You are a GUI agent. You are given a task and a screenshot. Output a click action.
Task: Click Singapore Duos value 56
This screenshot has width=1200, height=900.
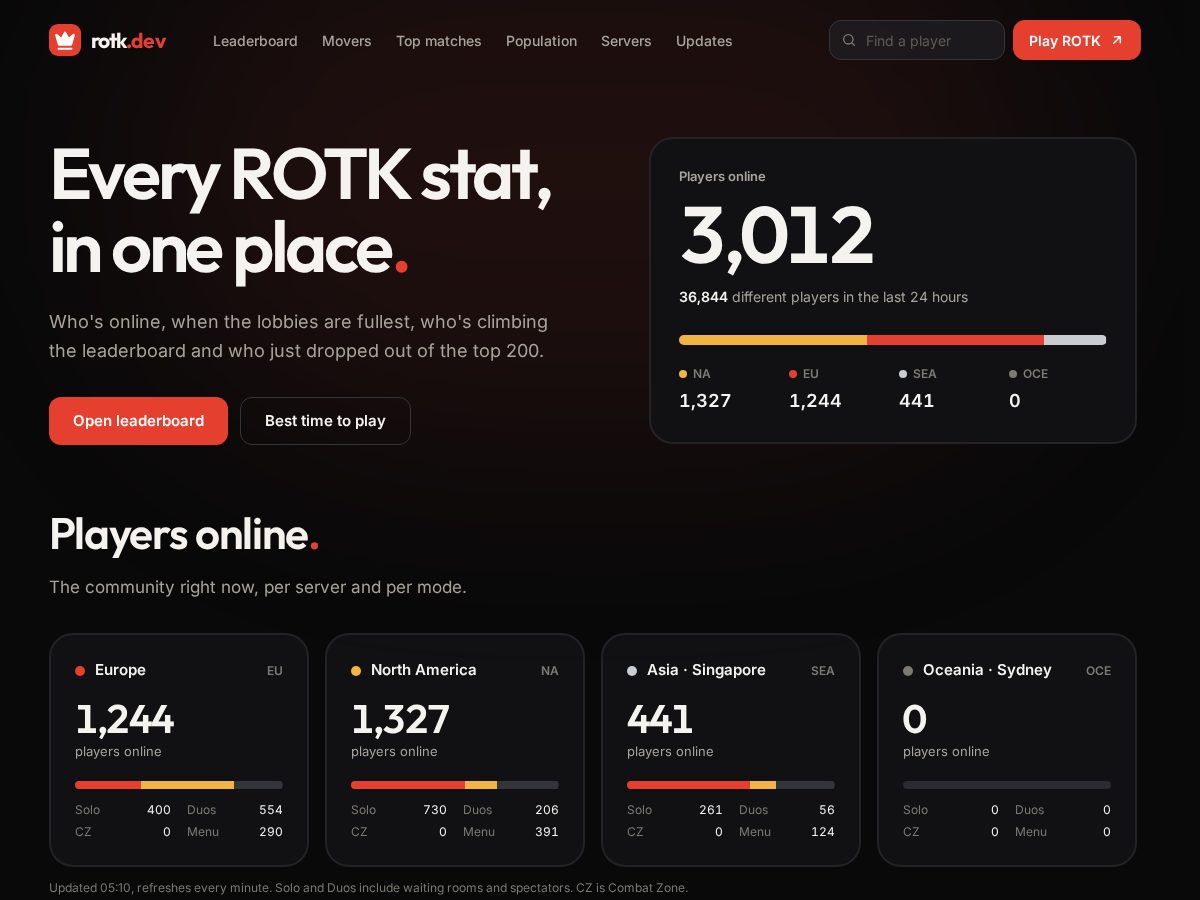click(x=827, y=810)
